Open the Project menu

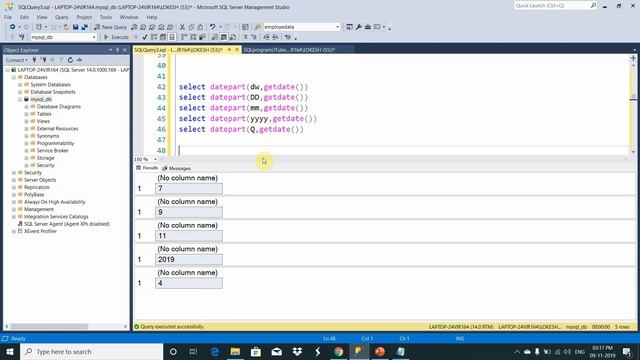[x=84, y=17]
